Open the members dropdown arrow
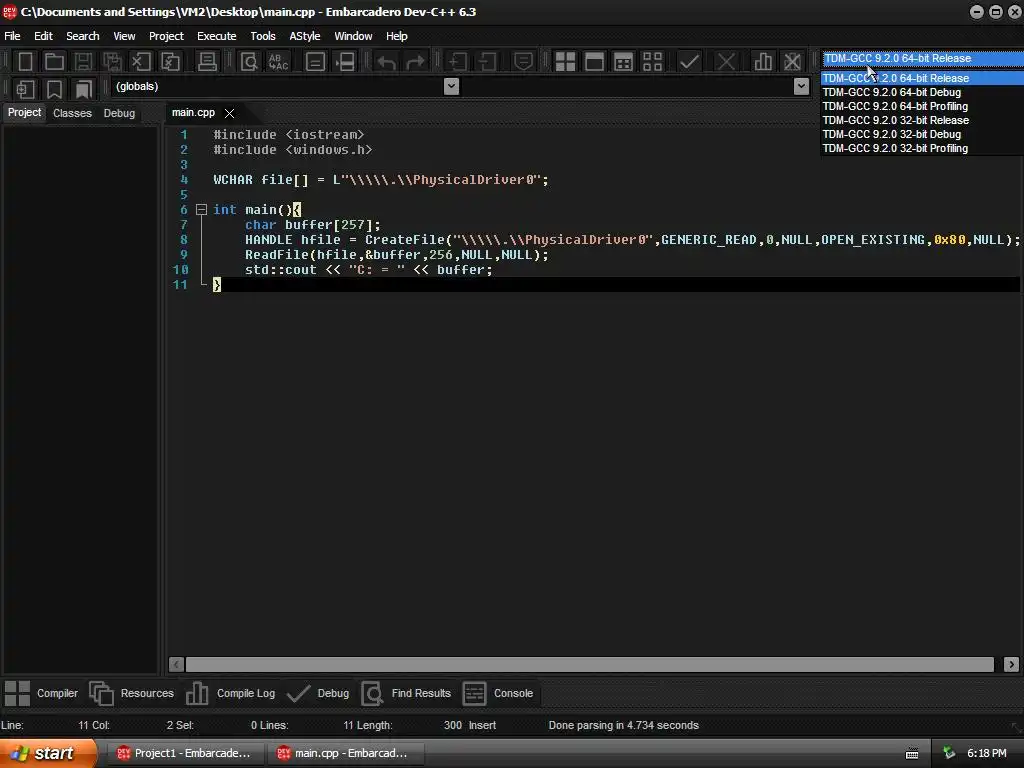Viewport: 1024px width, 768px height. click(x=801, y=86)
